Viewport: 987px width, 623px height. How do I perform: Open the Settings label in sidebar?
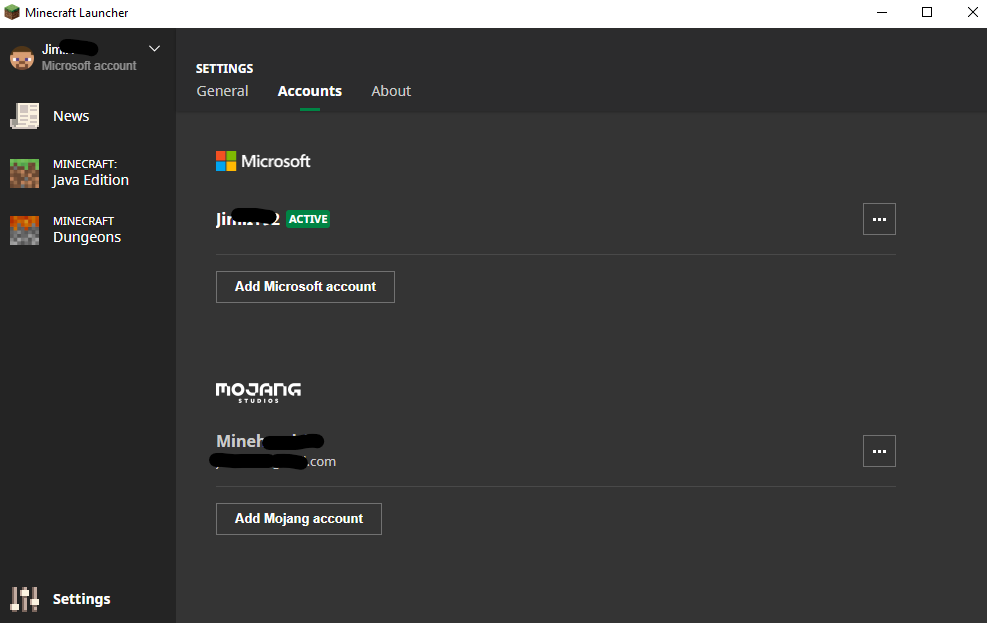point(82,599)
